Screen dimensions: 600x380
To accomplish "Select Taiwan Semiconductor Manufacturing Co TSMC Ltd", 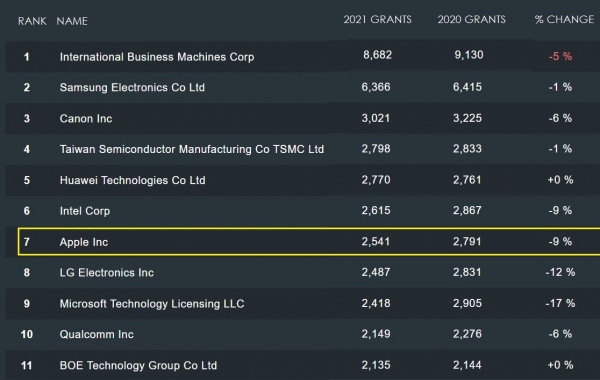I will (x=192, y=149).
